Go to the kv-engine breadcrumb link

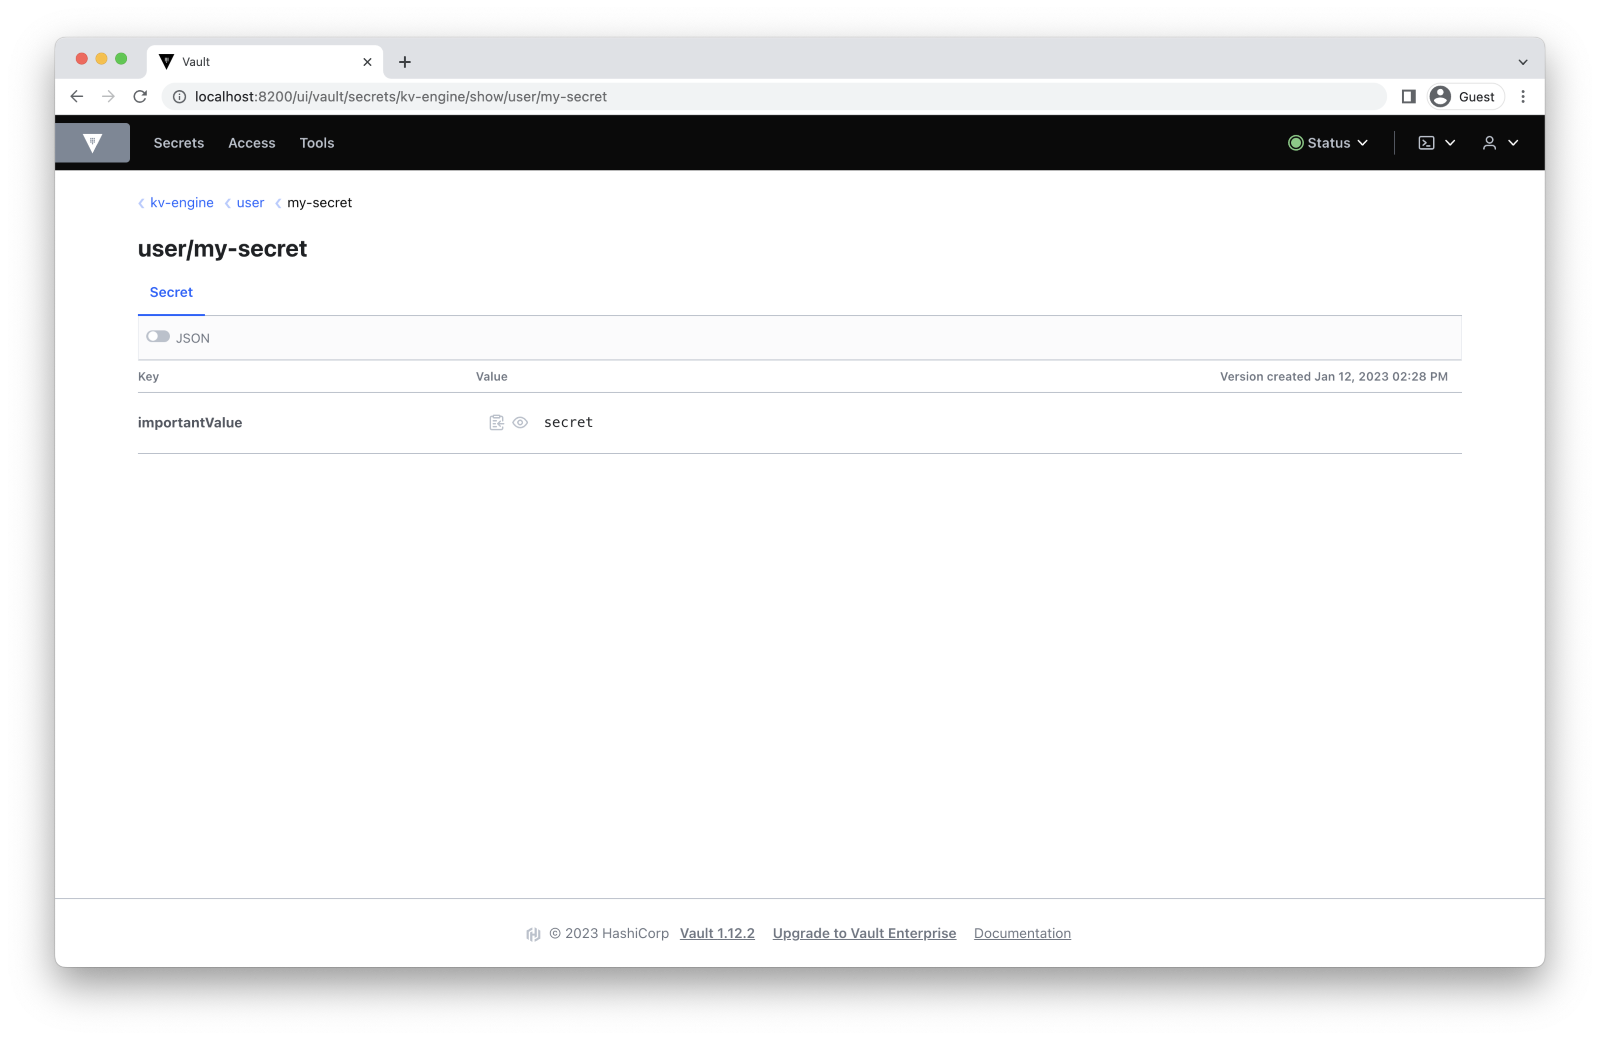click(x=182, y=203)
